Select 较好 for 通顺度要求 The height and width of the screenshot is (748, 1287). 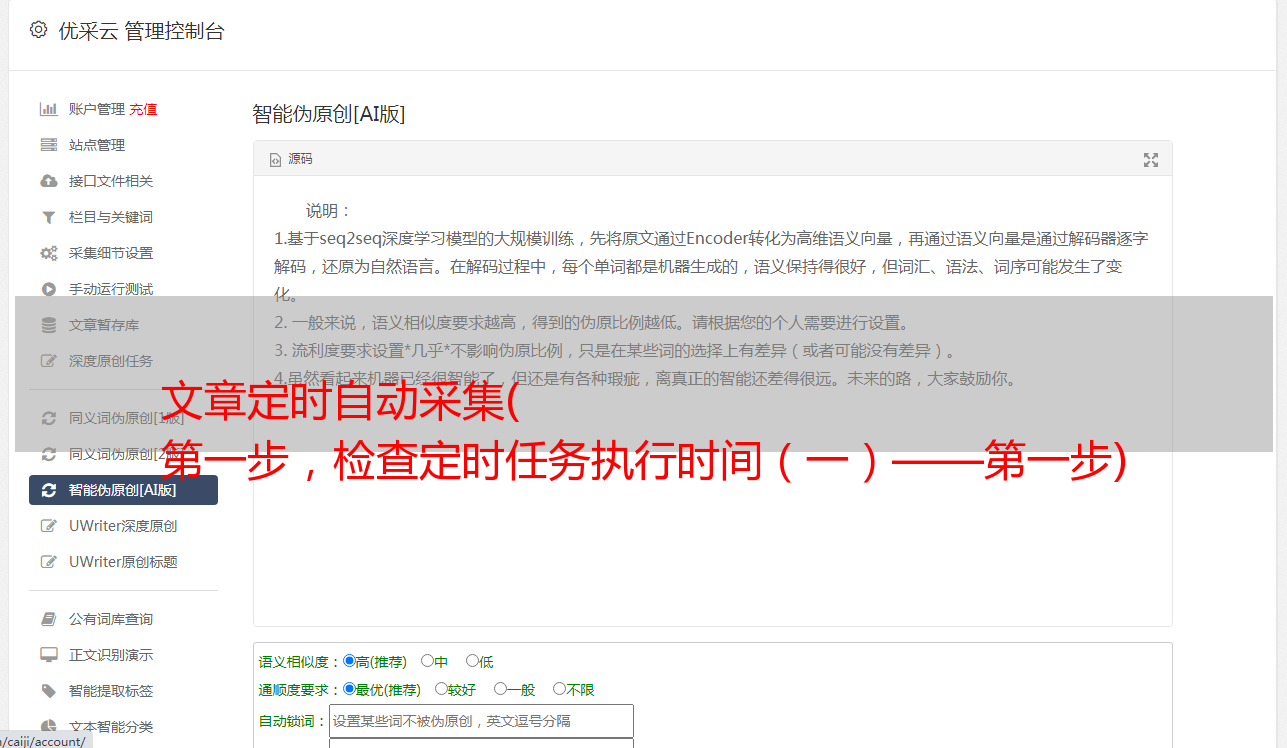click(x=441, y=689)
